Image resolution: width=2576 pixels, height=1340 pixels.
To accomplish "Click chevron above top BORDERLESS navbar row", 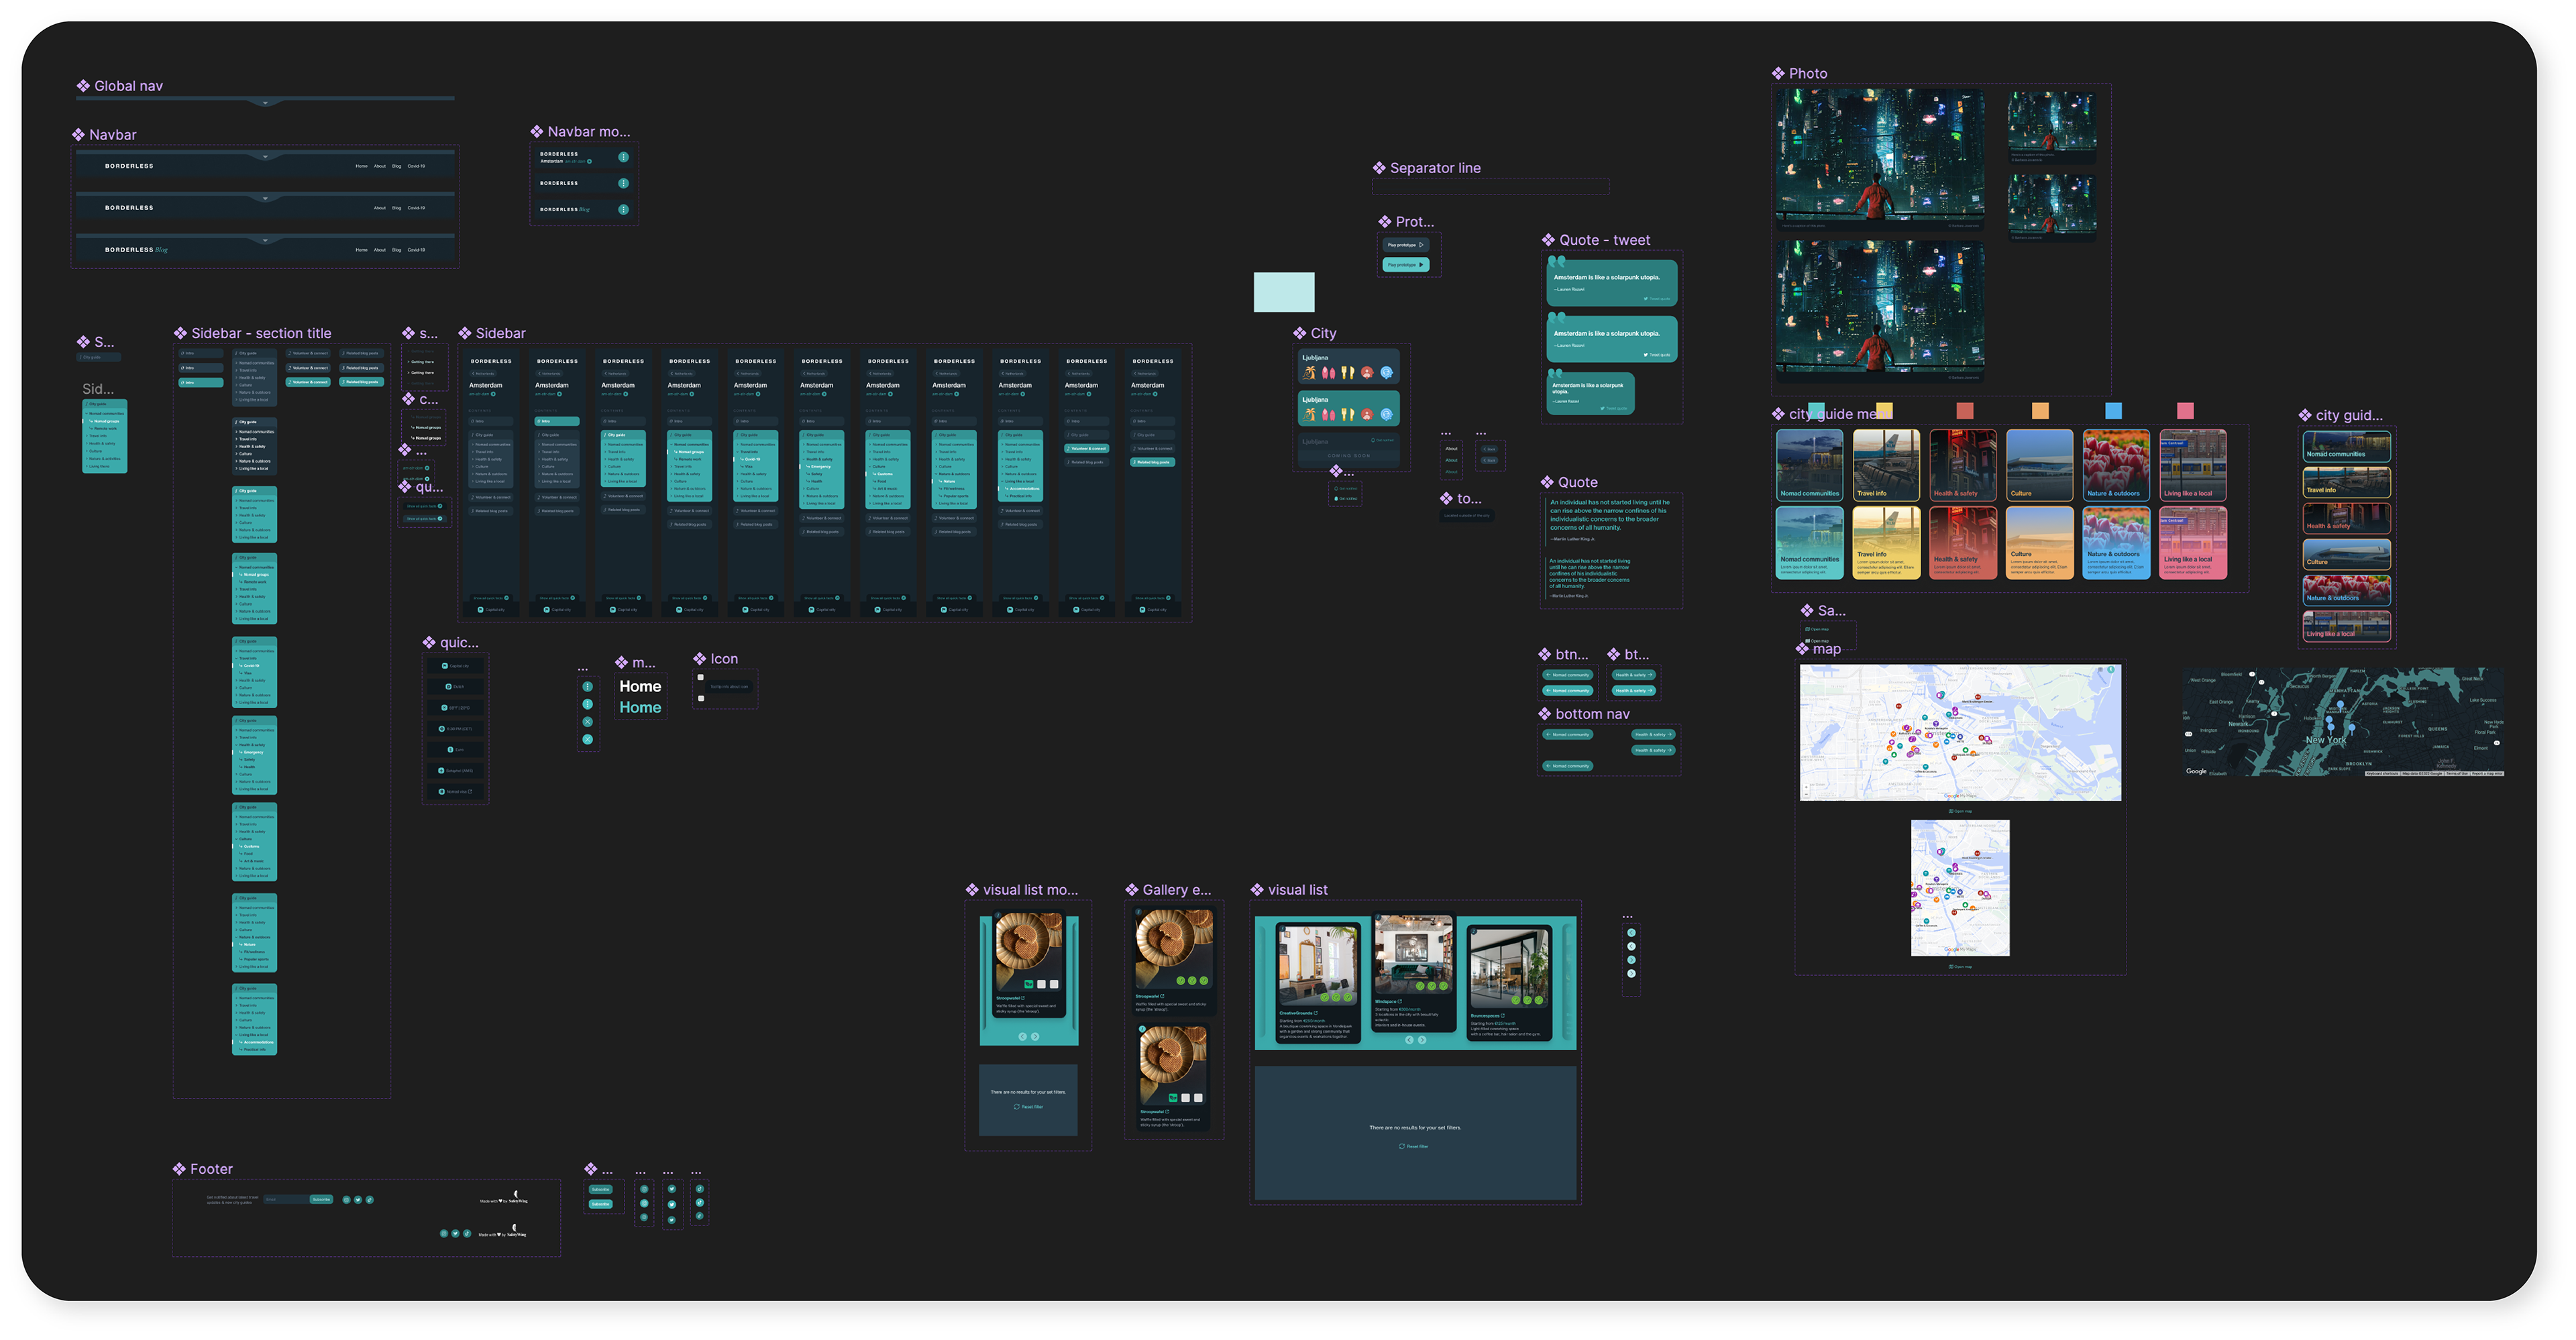I will 265,157.
